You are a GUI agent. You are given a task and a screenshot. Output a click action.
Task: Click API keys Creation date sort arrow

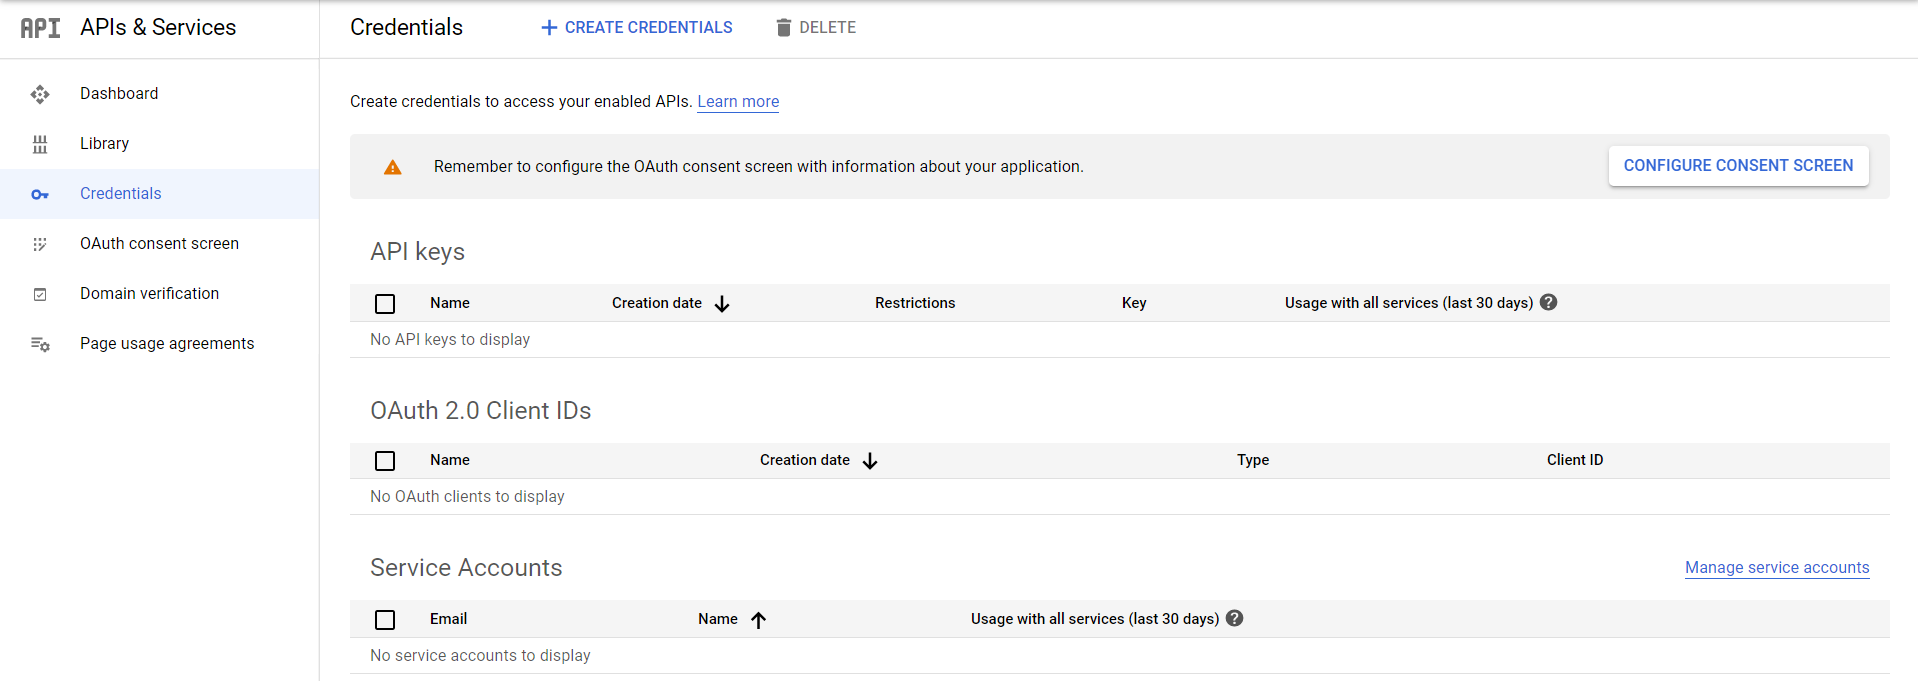[722, 304]
